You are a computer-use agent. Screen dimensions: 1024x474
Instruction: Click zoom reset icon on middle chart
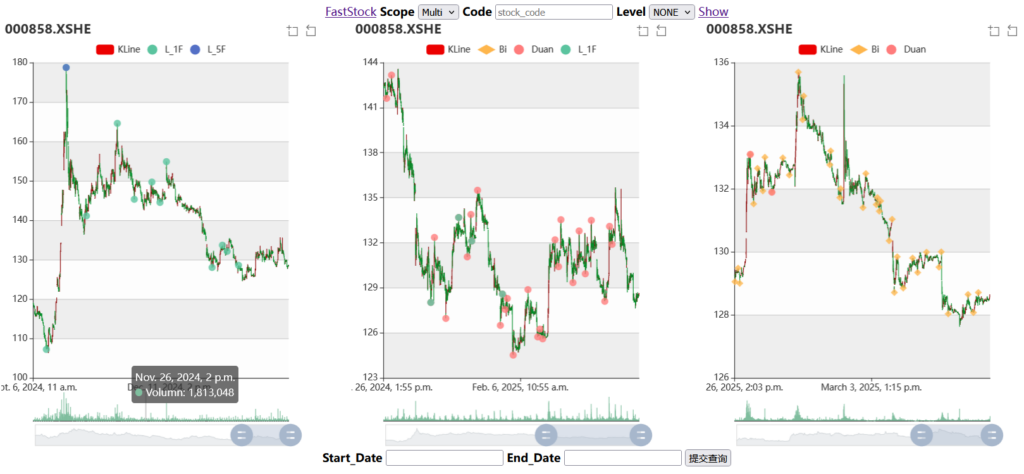click(x=662, y=31)
